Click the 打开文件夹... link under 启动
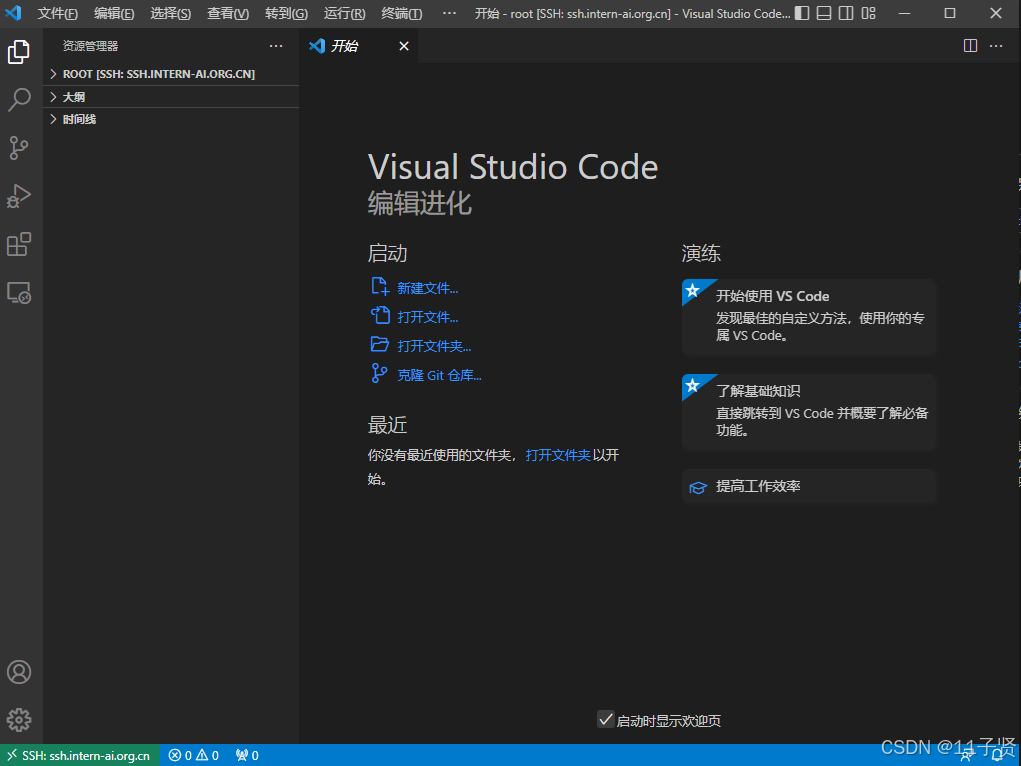Viewport: 1021px width, 766px height. click(x=434, y=346)
